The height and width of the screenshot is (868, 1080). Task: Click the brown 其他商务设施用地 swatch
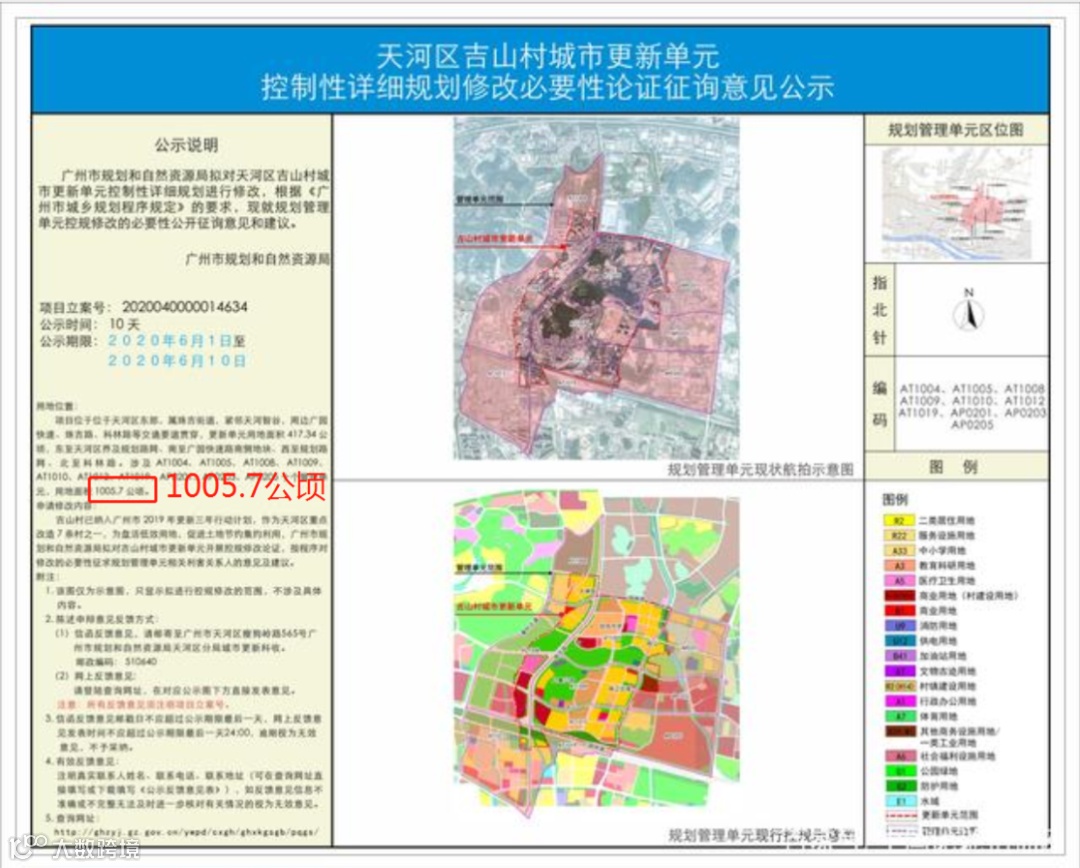tap(899, 732)
